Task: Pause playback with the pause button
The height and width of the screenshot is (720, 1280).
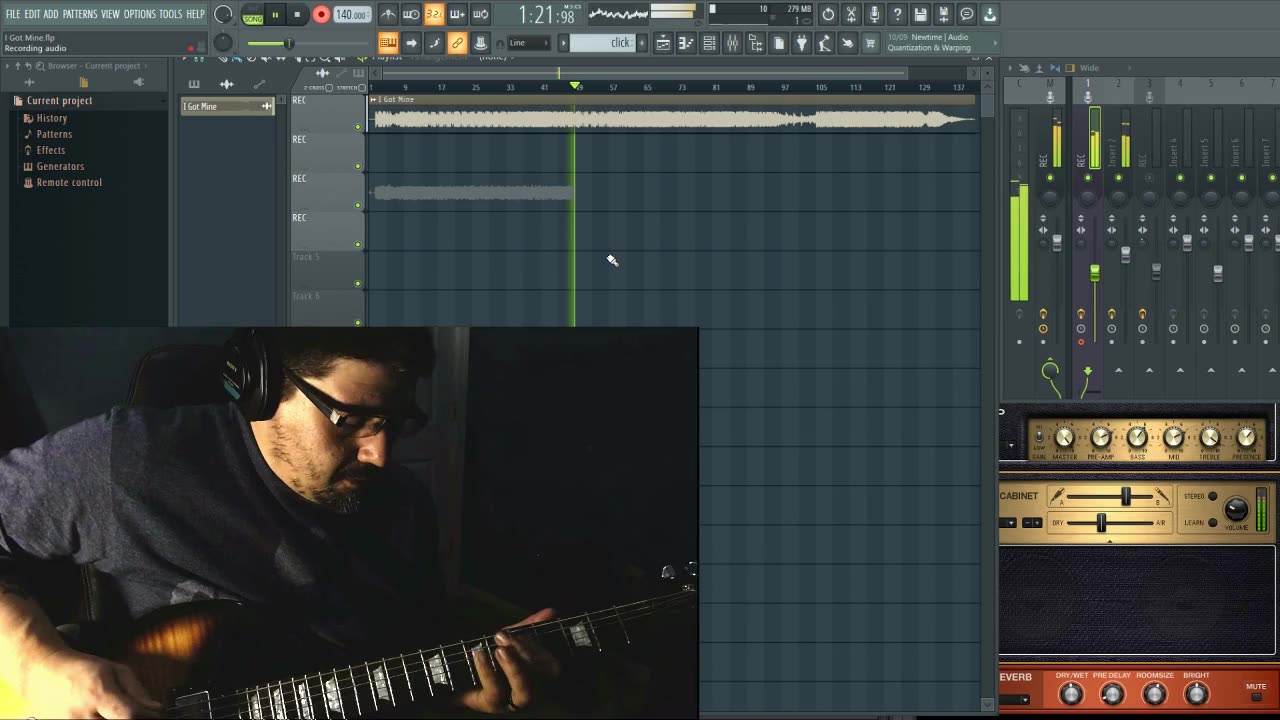Action: tap(275, 14)
